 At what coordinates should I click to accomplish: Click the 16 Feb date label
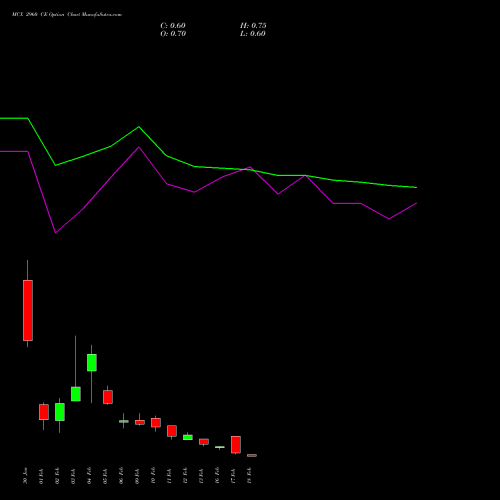pyautogui.click(x=217, y=476)
